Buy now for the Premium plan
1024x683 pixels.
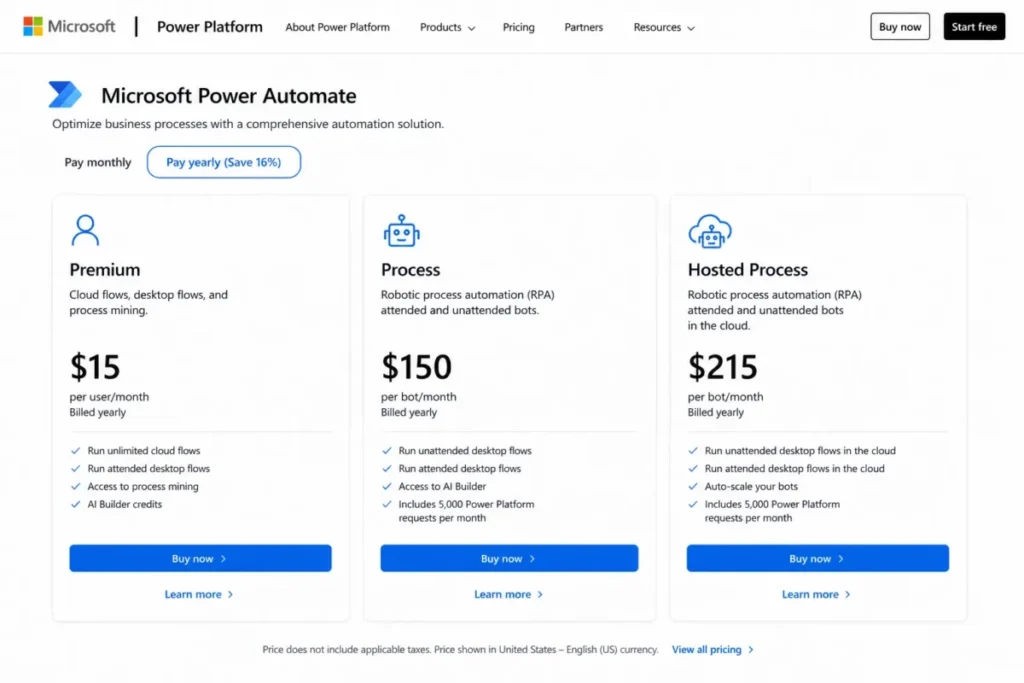tap(200, 558)
